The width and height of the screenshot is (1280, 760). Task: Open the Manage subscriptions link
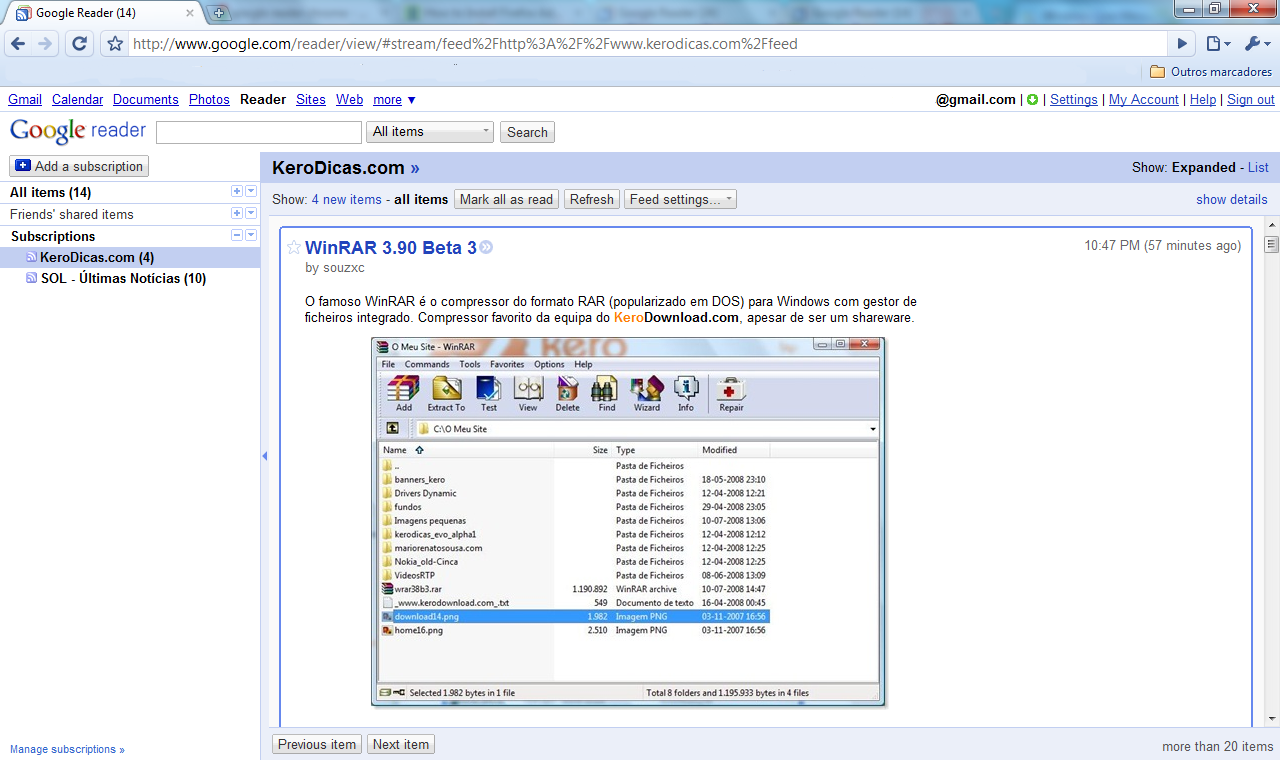(67, 749)
